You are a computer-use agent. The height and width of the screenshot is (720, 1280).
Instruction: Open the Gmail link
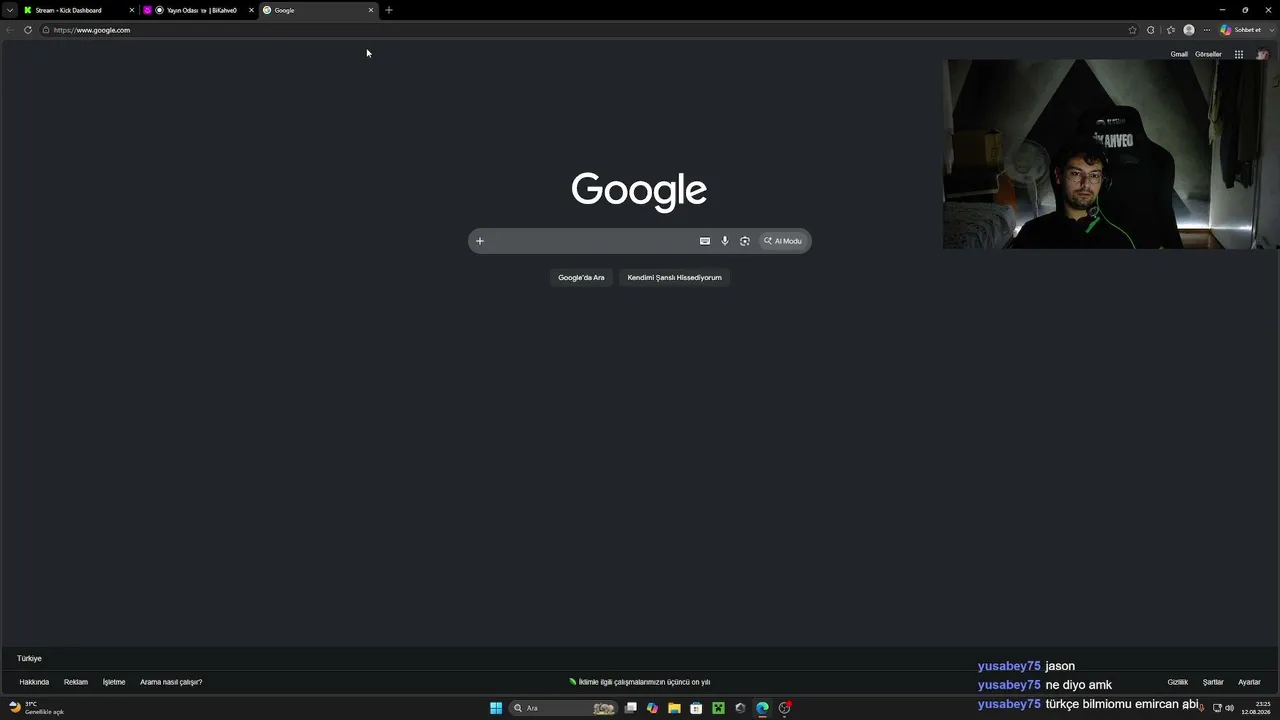coord(1179,54)
